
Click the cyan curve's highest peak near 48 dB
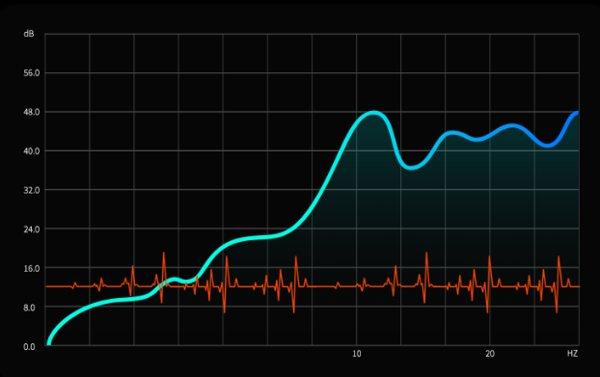(x=373, y=113)
